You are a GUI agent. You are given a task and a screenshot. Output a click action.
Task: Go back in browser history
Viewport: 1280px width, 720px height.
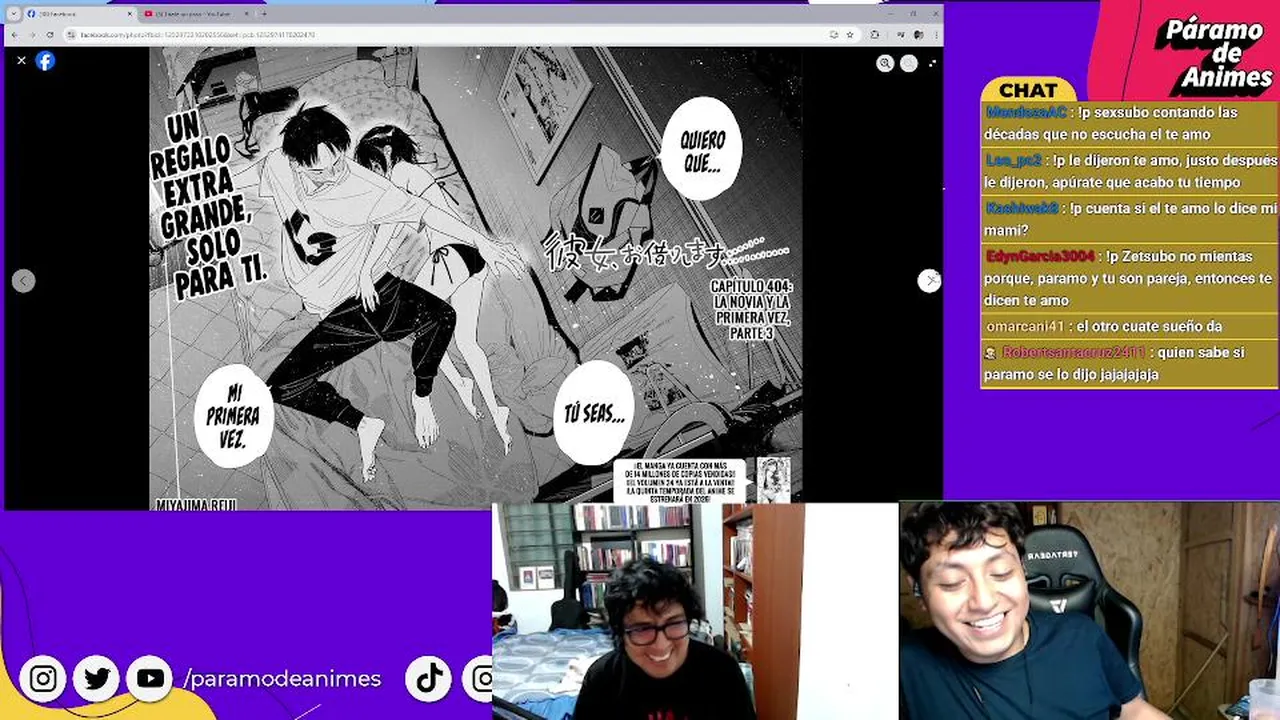(x=14, y=35)
